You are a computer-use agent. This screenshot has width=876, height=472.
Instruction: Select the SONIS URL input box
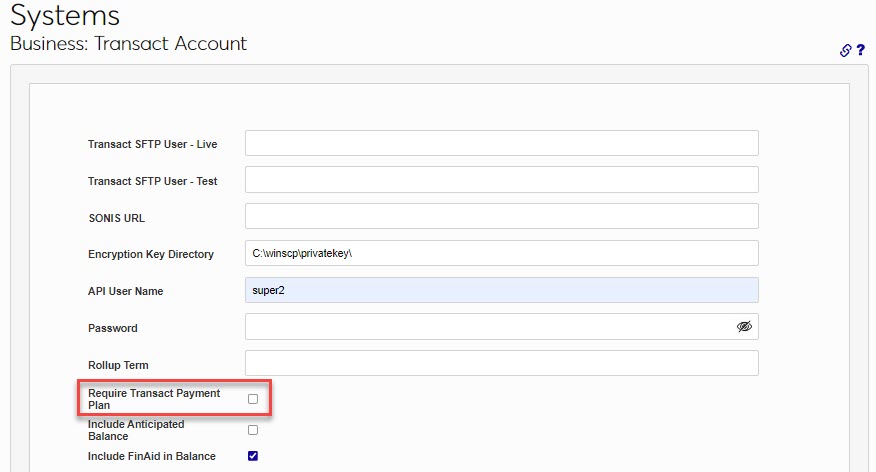502,216
